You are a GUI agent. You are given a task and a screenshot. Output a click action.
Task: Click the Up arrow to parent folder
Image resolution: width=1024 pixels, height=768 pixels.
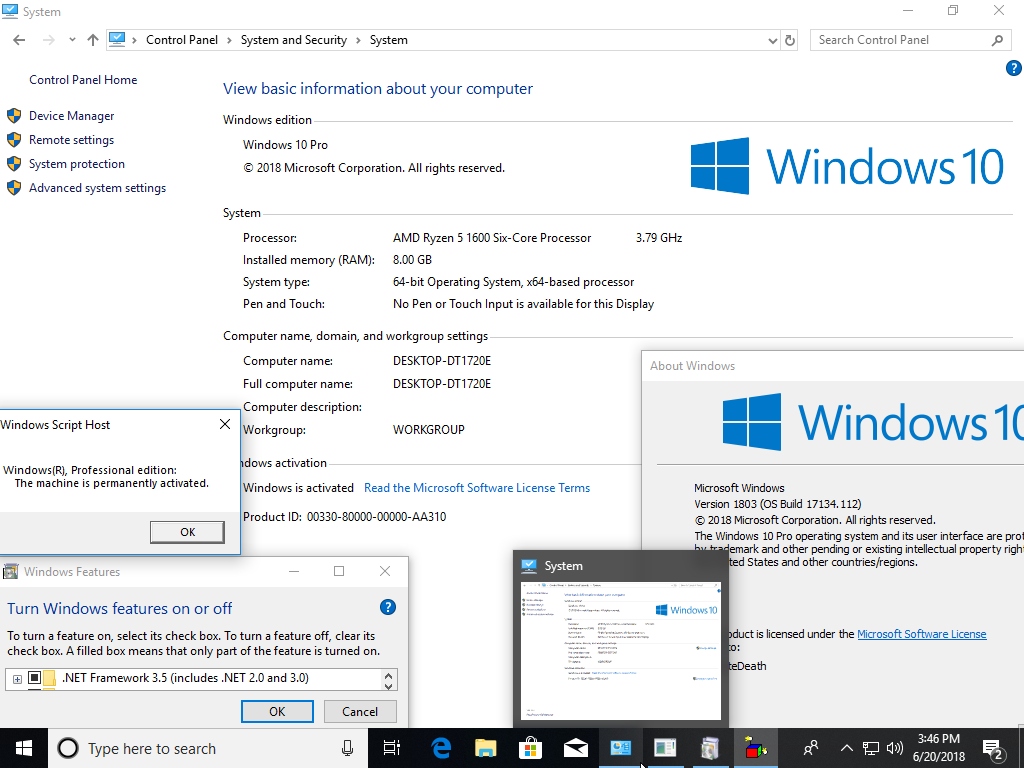click(x=93, y=40)
